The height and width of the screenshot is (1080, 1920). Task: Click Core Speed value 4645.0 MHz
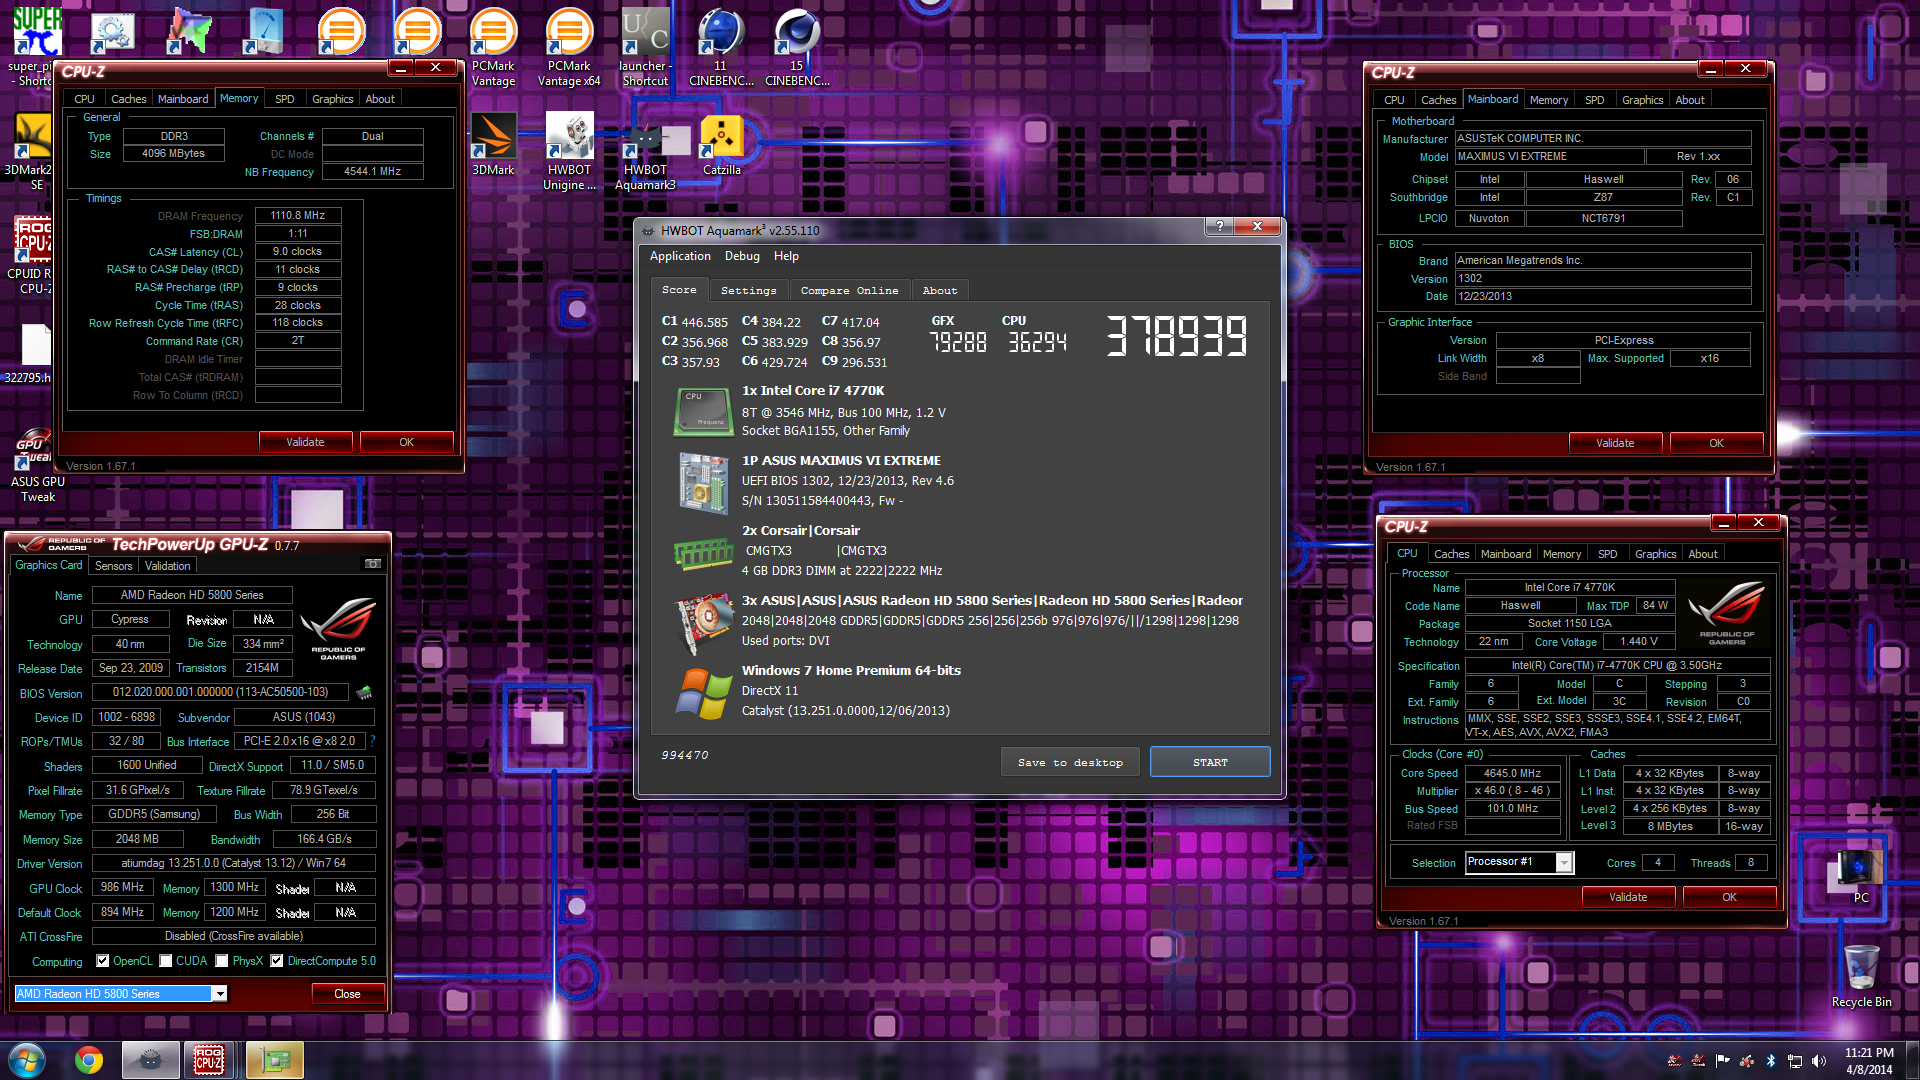[x=1512, y=773]
